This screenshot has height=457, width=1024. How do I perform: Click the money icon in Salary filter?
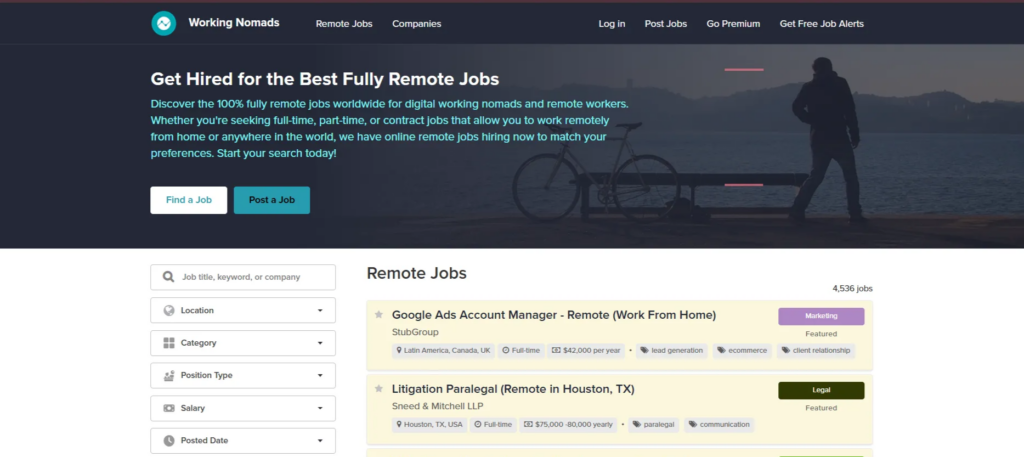[169, 409]
